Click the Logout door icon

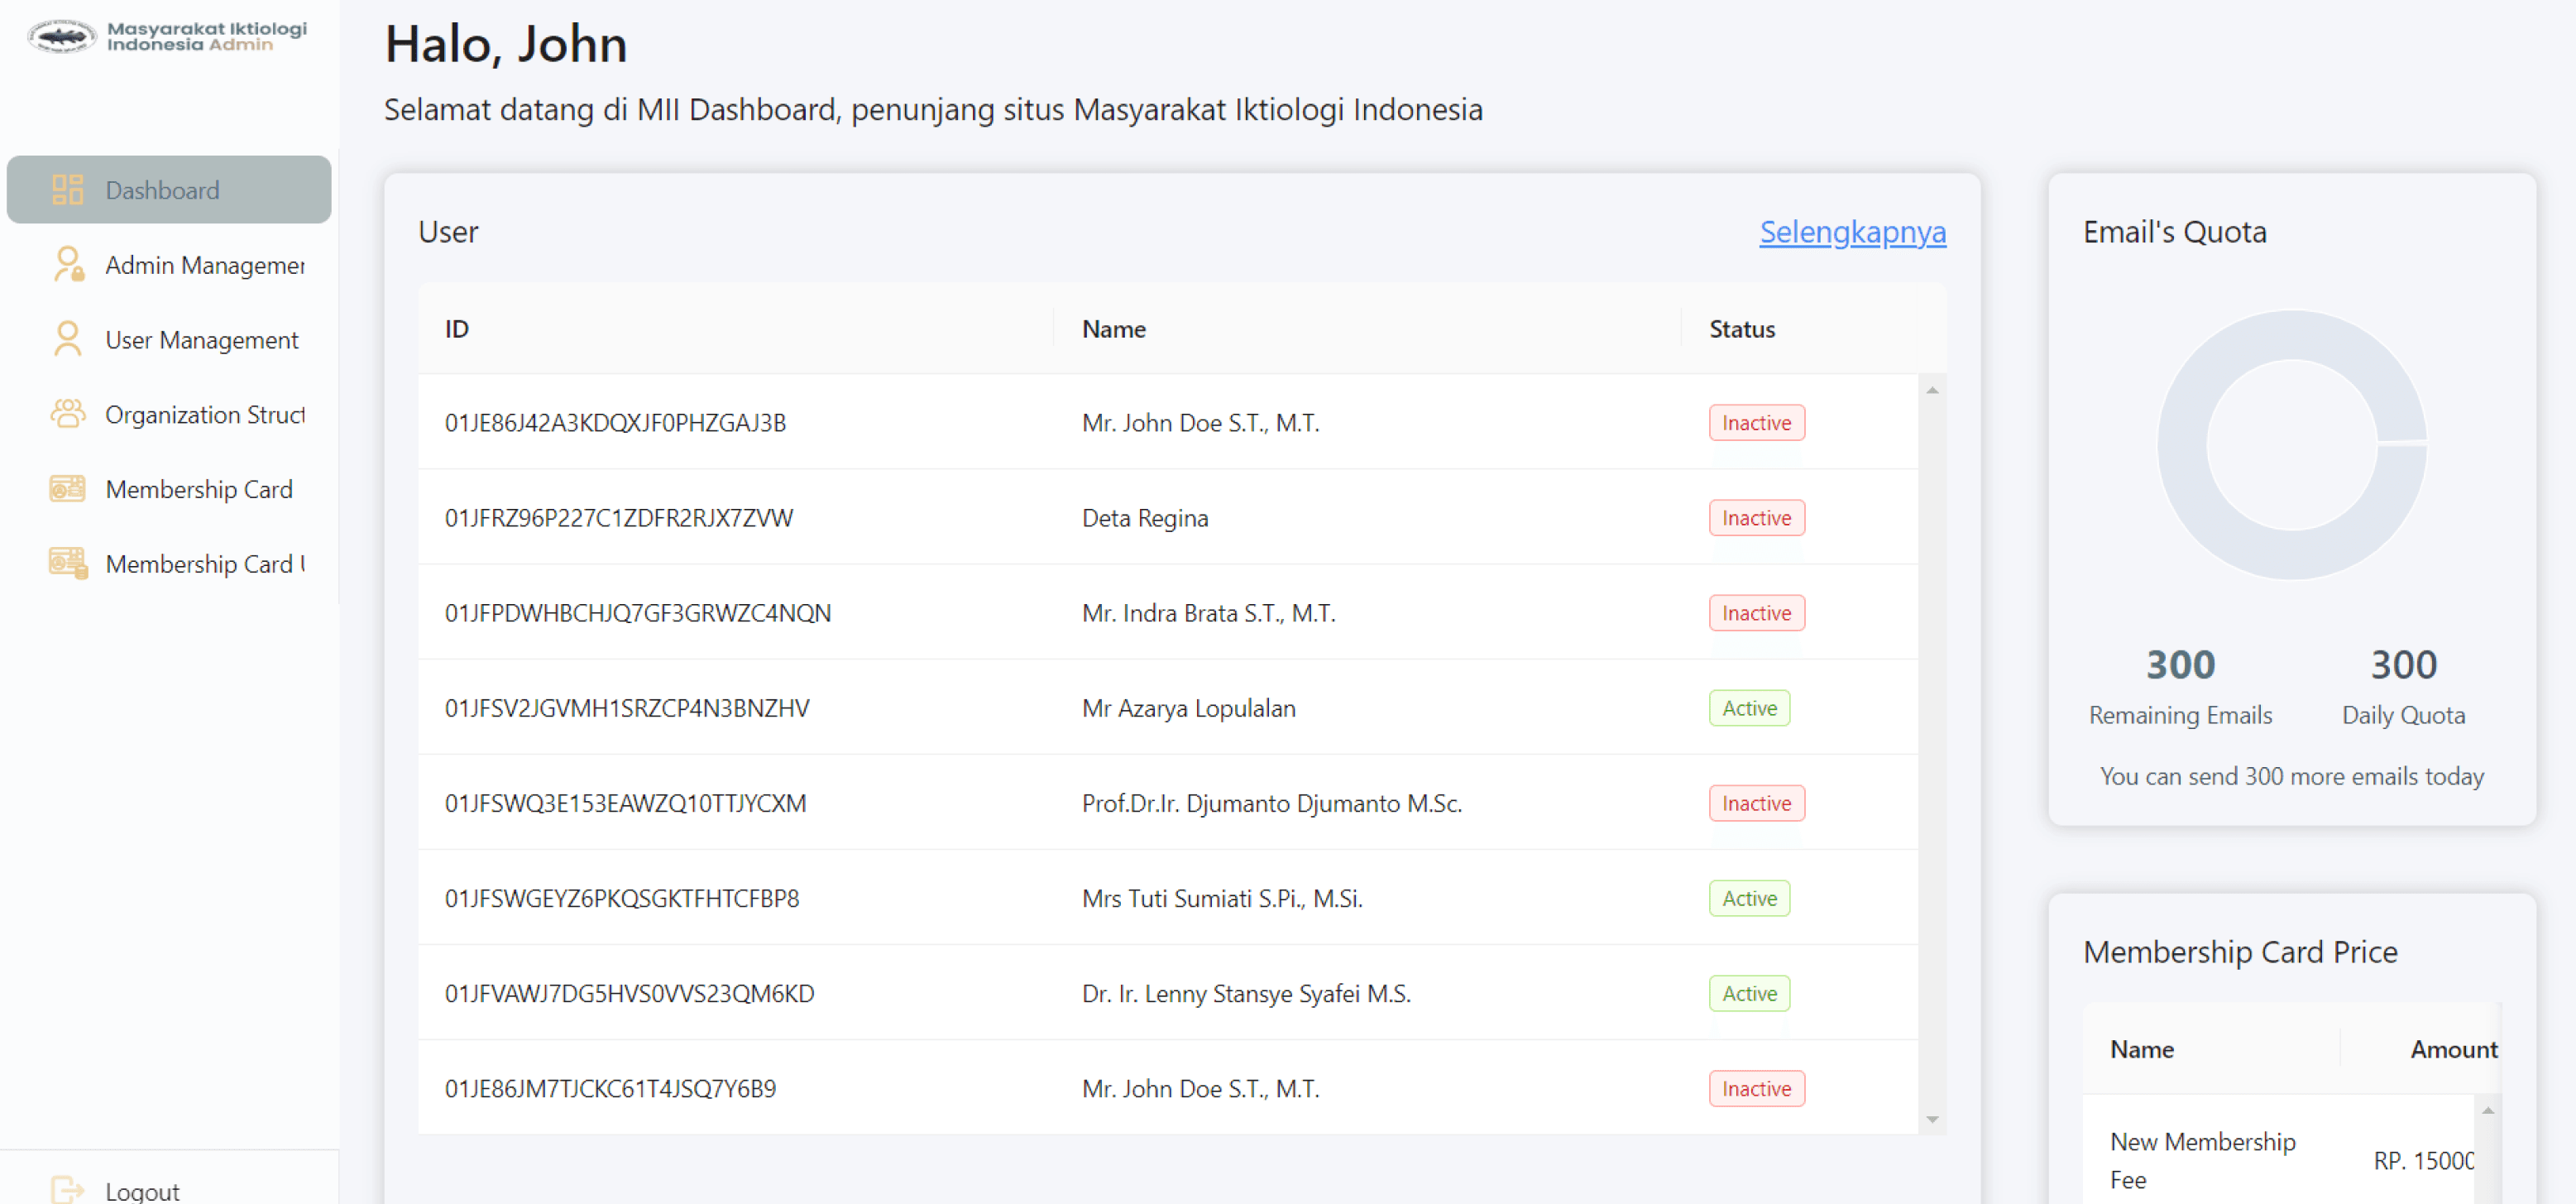pos(67,1189)
